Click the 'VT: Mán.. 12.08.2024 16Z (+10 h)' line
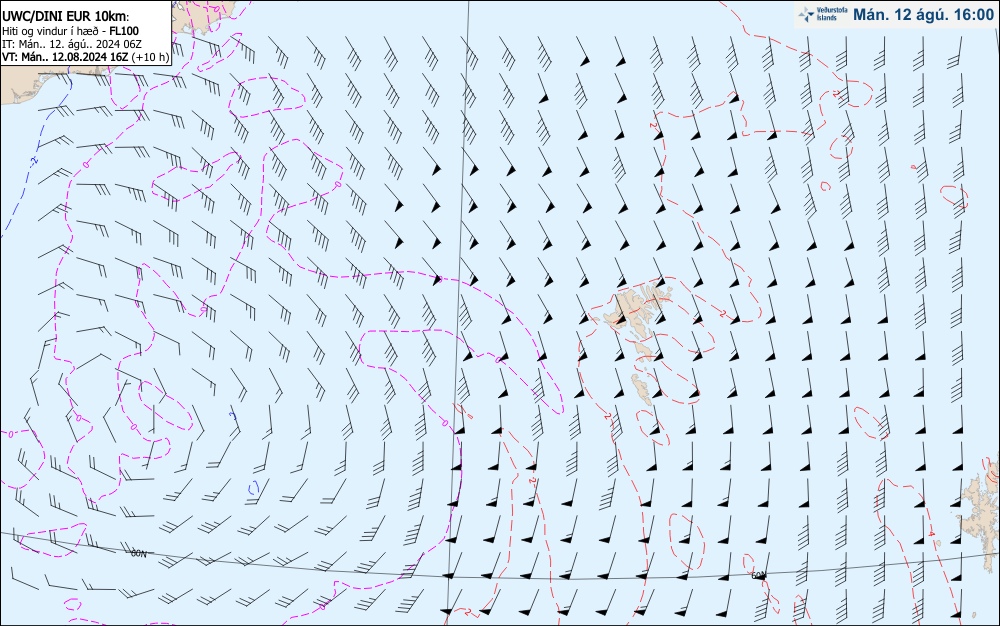Screen dimensions: 1000x626 tap(85, 57)
